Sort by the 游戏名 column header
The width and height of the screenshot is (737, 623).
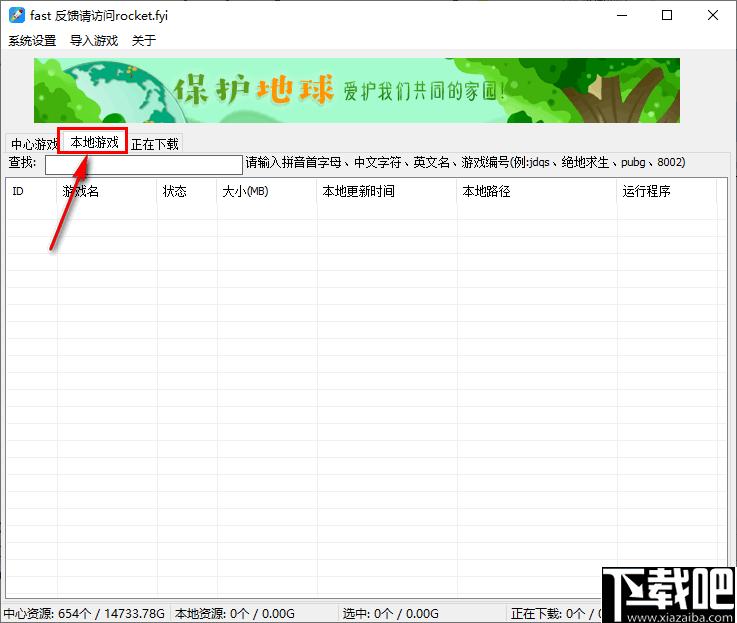(107, 191)
